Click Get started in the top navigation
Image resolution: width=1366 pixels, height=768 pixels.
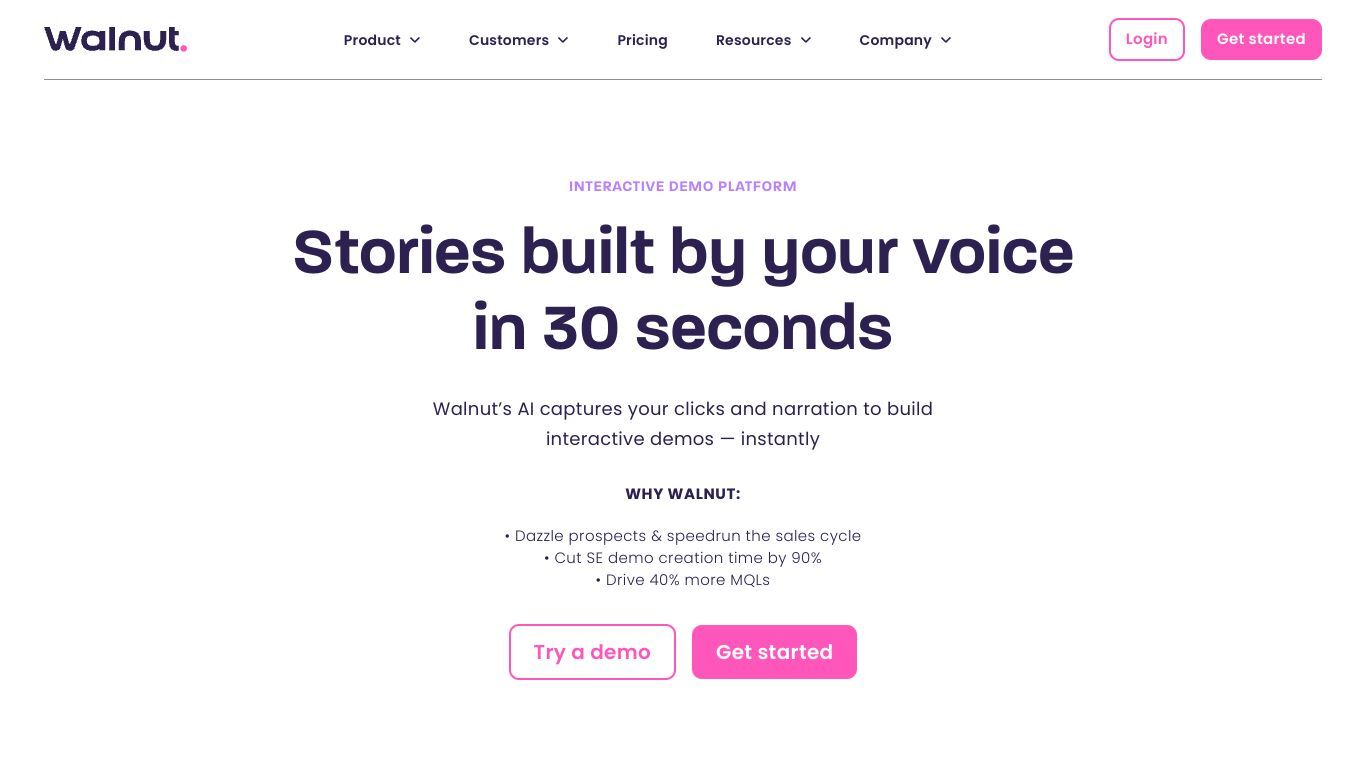tap(1261, 39)
